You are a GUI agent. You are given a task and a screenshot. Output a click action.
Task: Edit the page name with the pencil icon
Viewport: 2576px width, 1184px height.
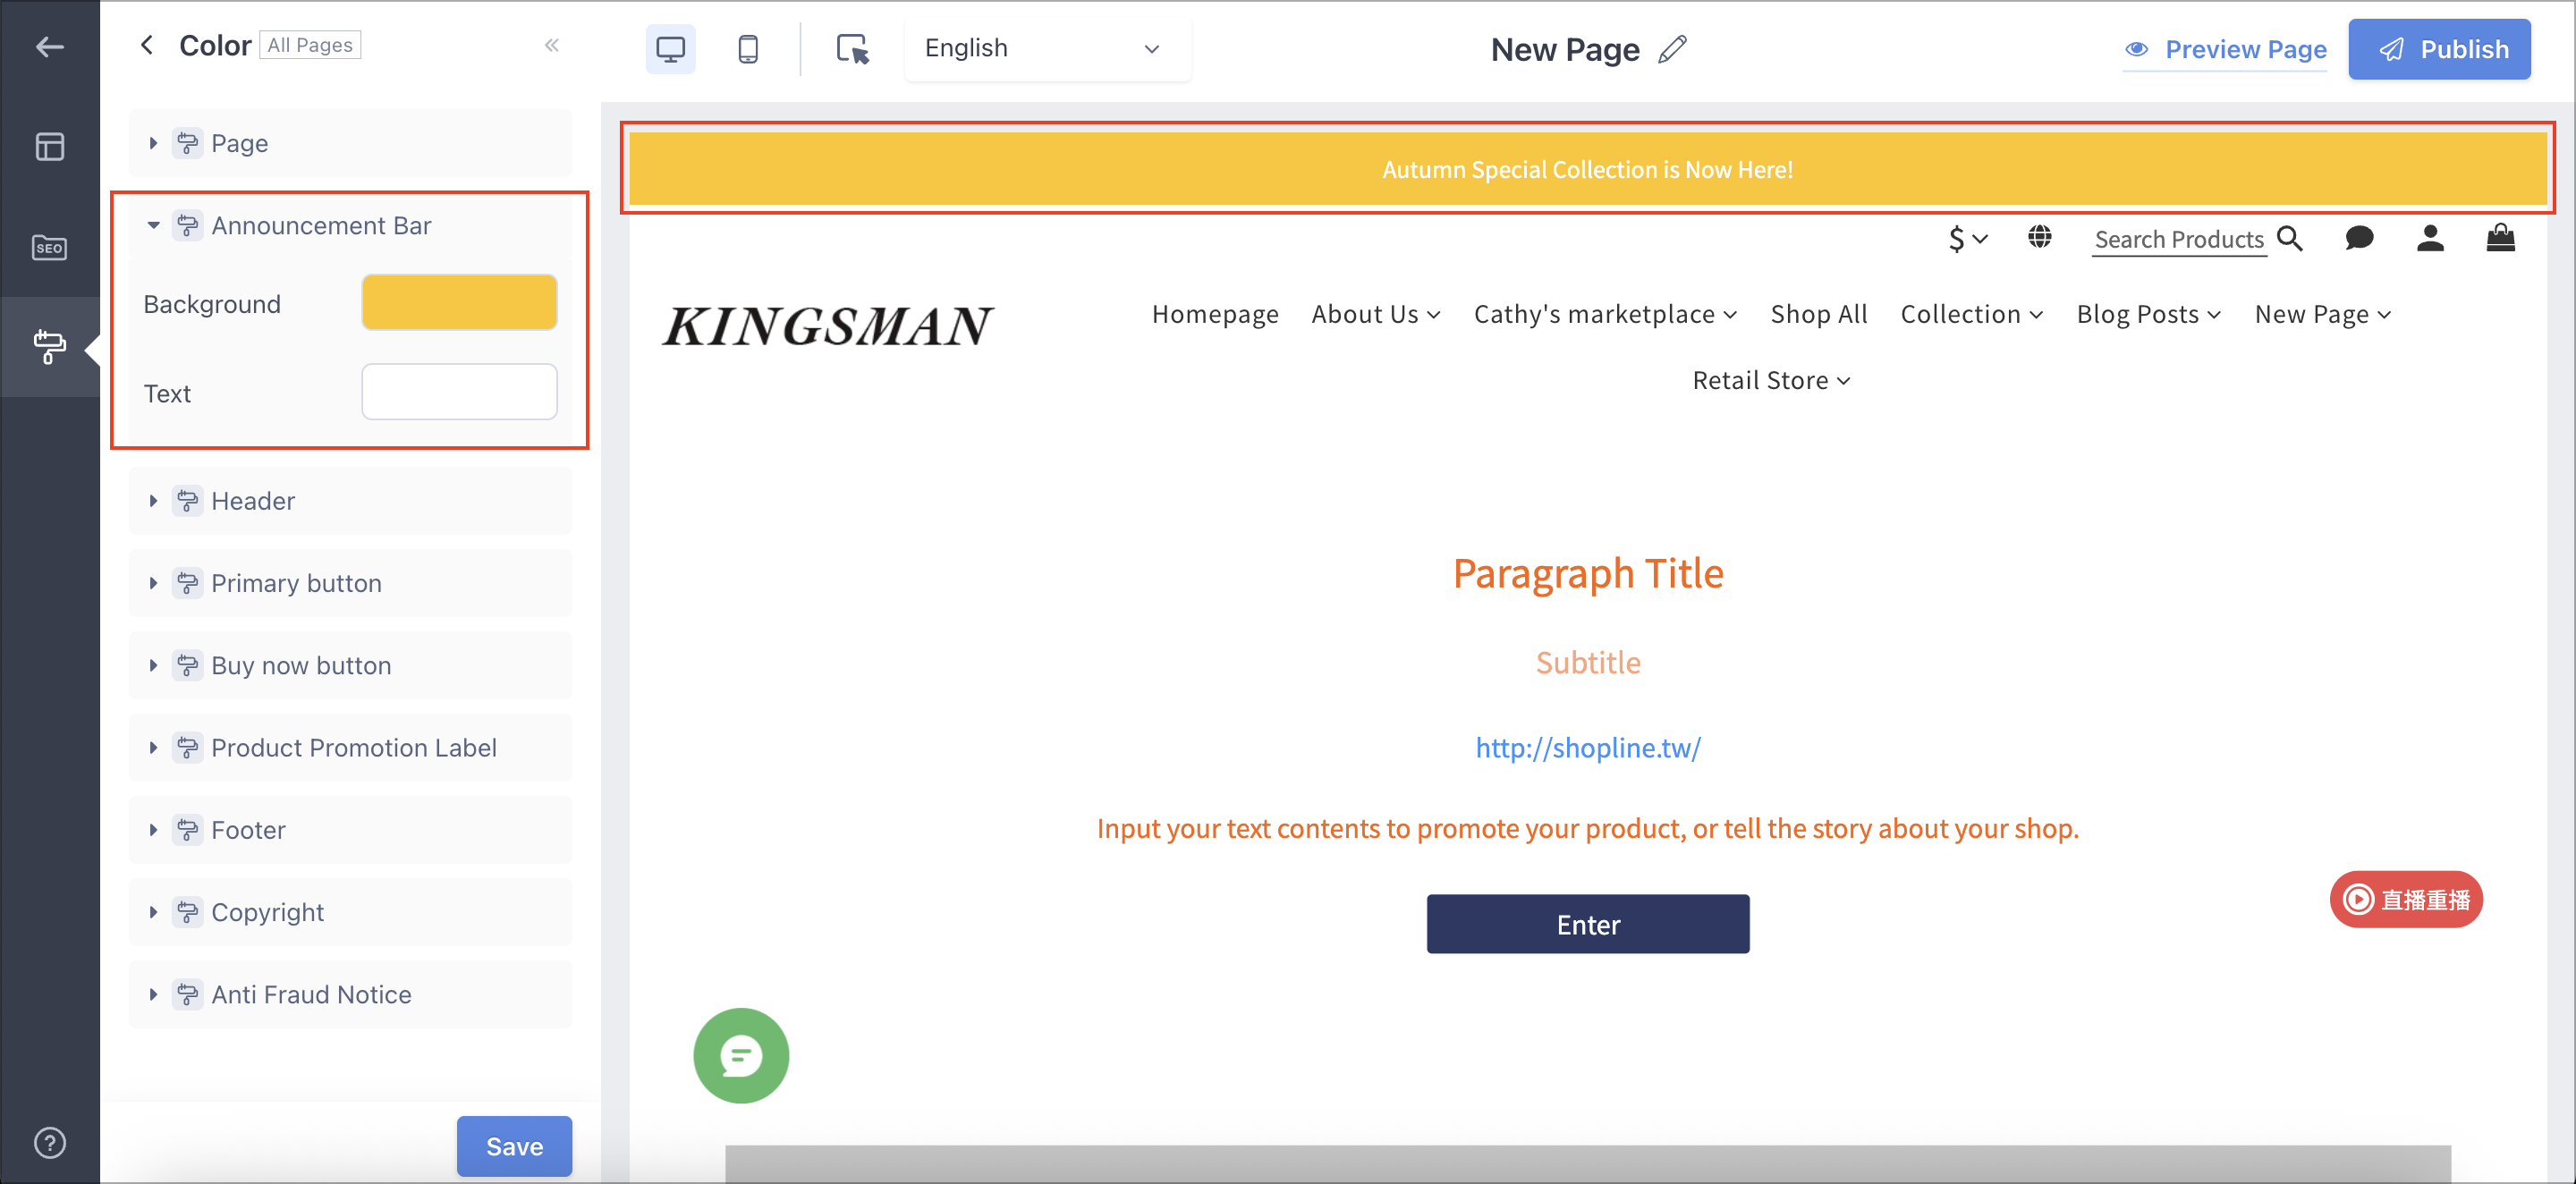1673,49
